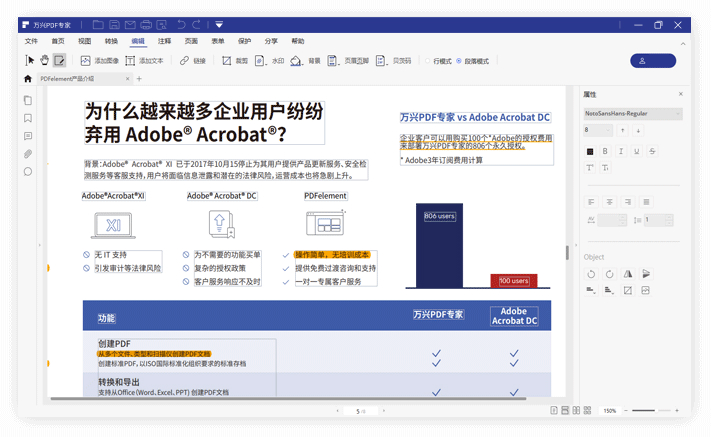Open the page thumbnails sidebar panel
The image size is (711, 437).
tap(28, 100)
